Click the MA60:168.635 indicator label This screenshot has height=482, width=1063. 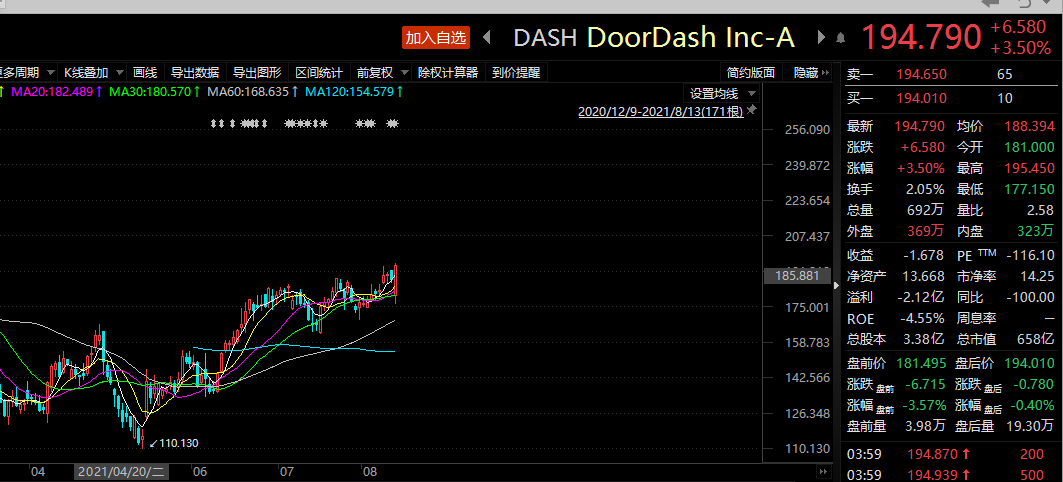point(253,92)
